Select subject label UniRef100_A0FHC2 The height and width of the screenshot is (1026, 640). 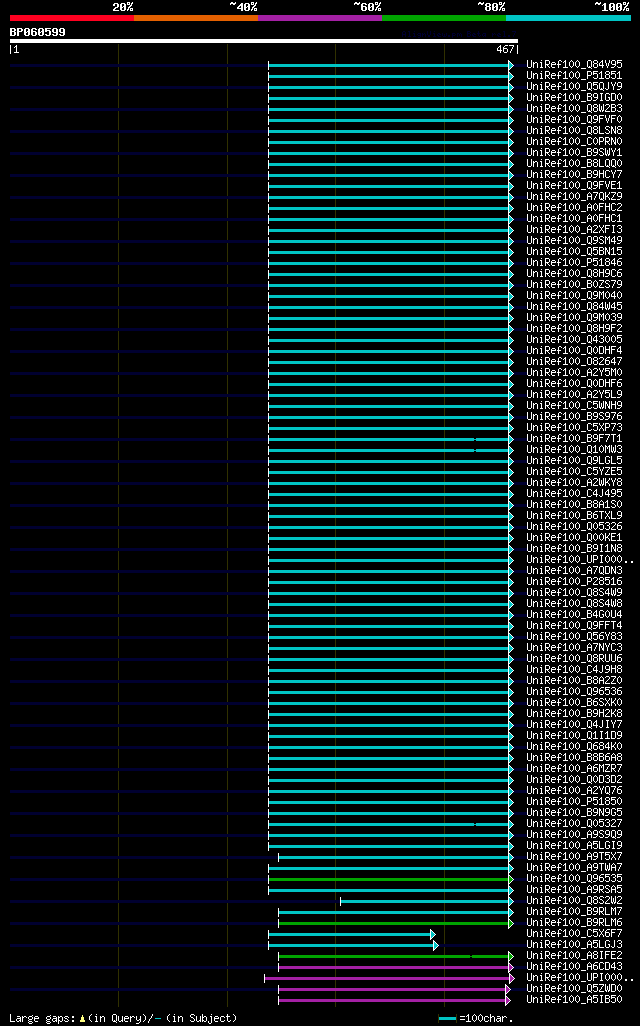575,207
